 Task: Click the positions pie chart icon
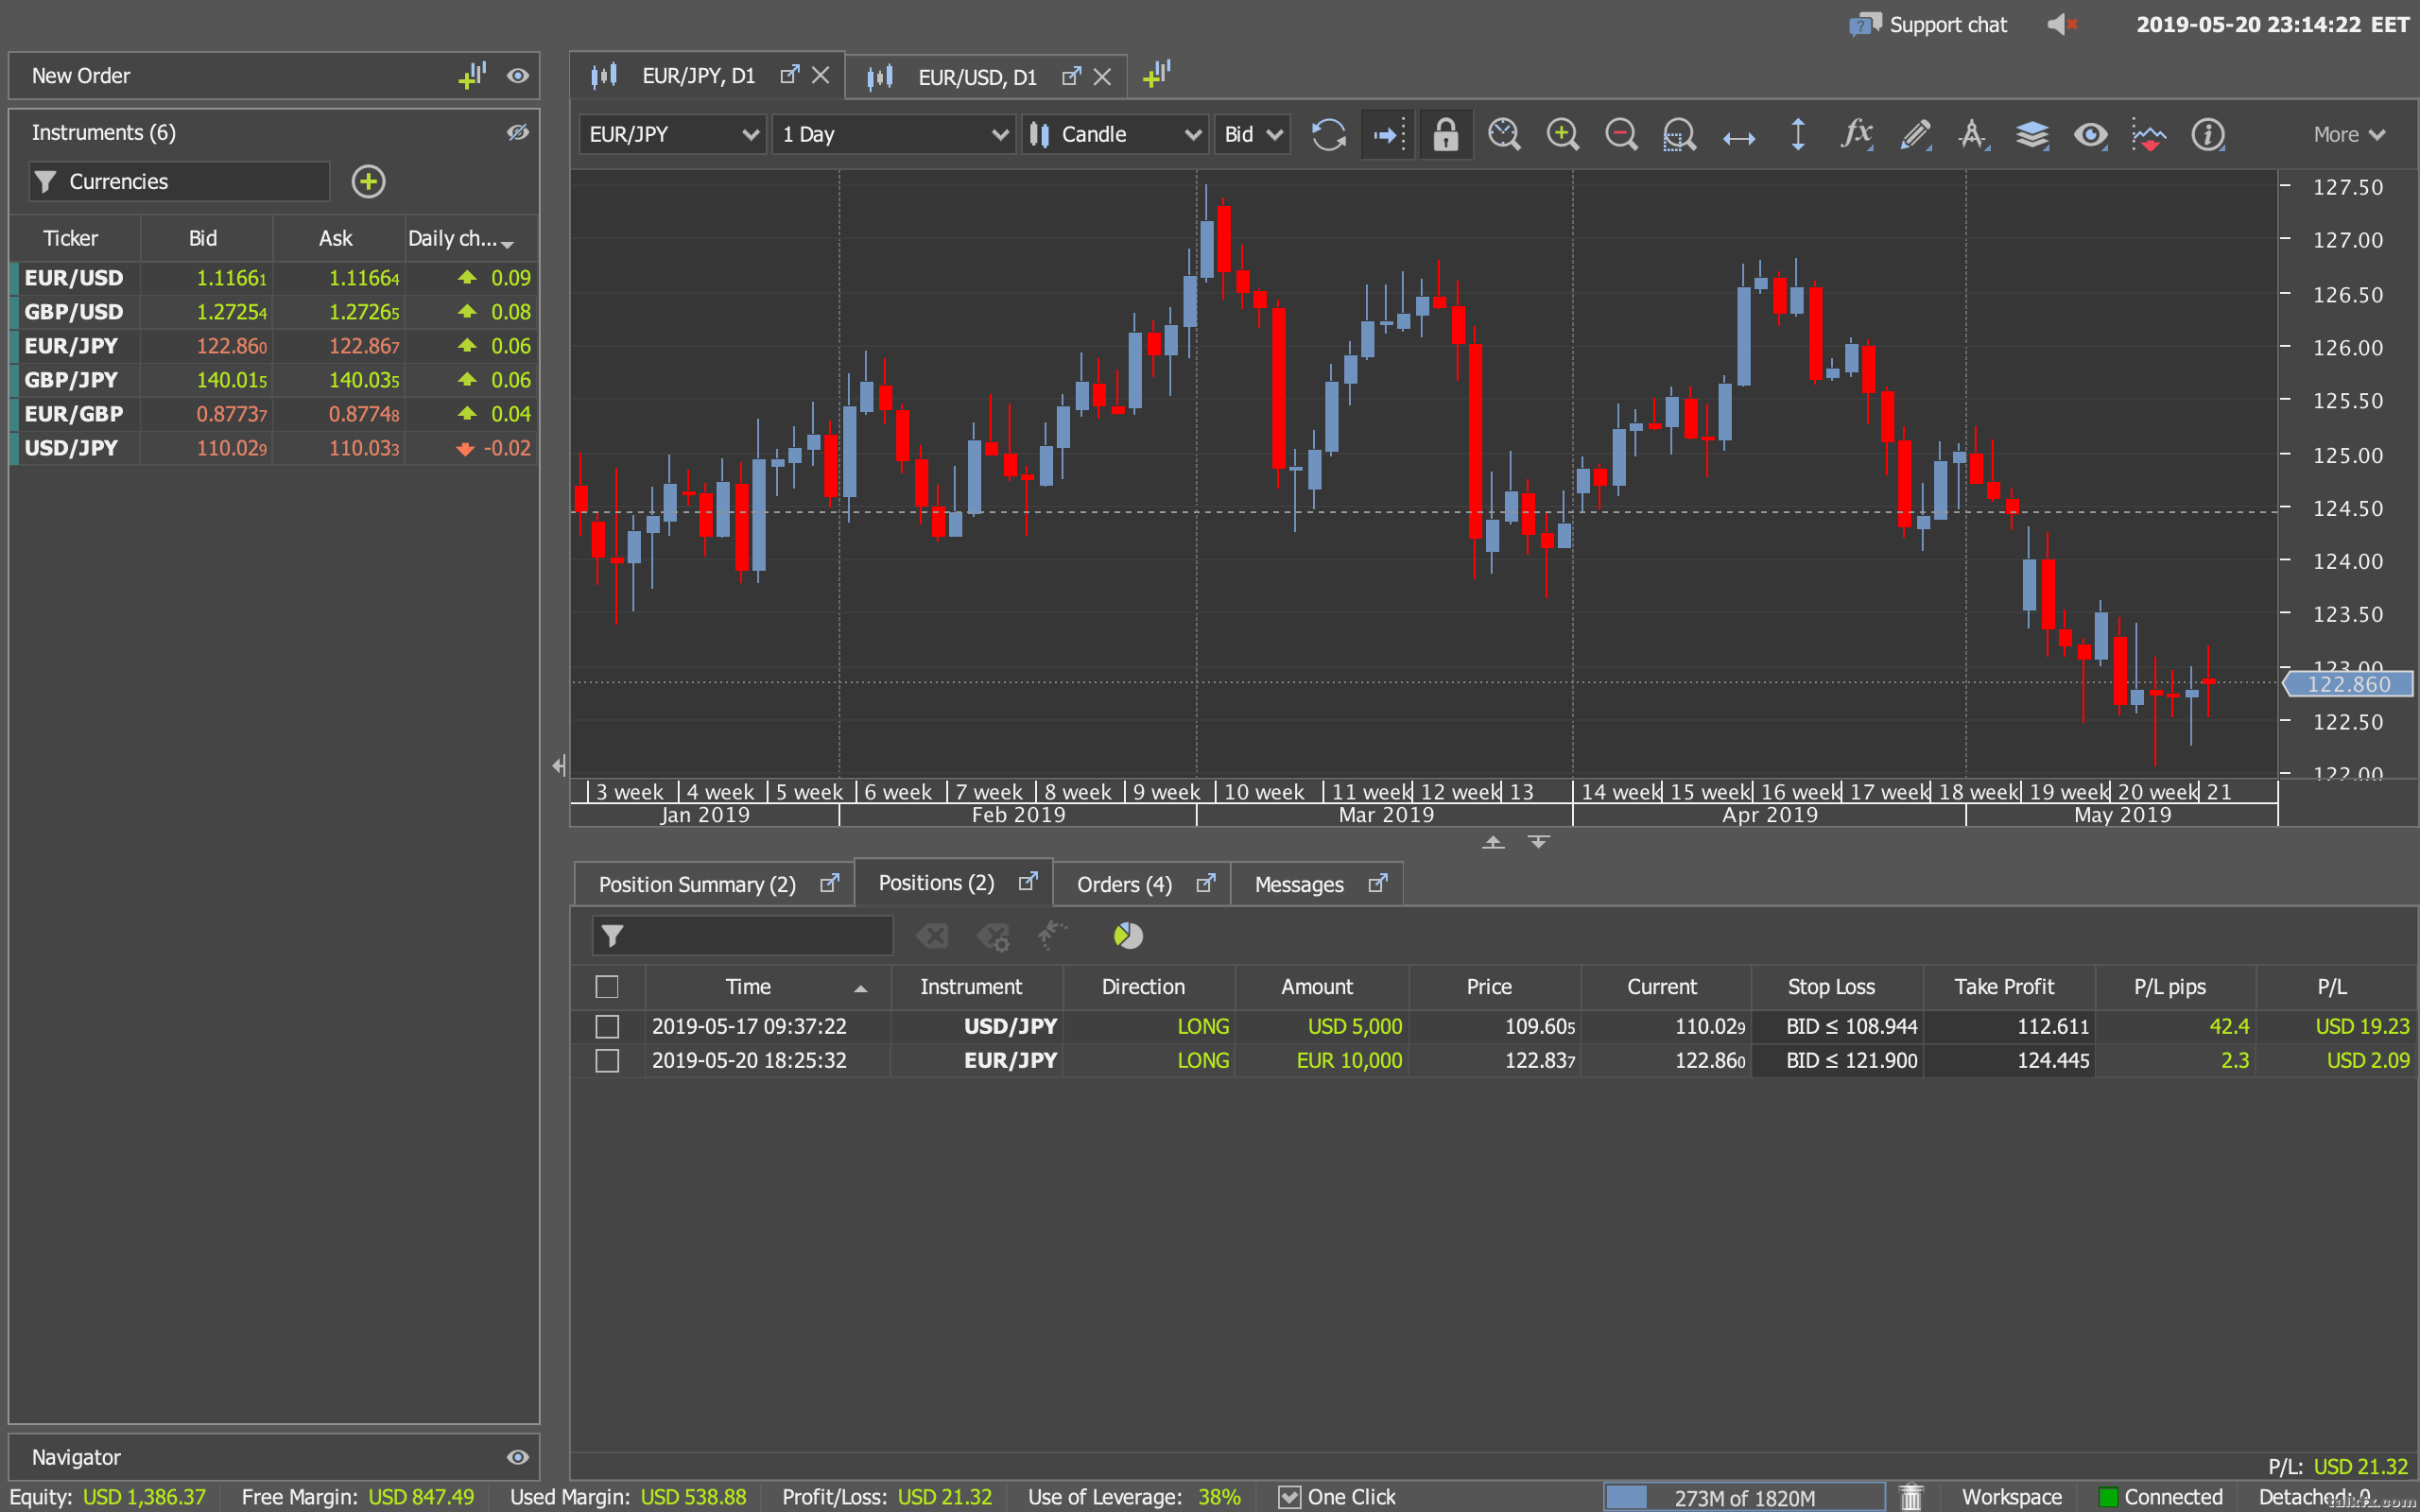point(1128,935)
